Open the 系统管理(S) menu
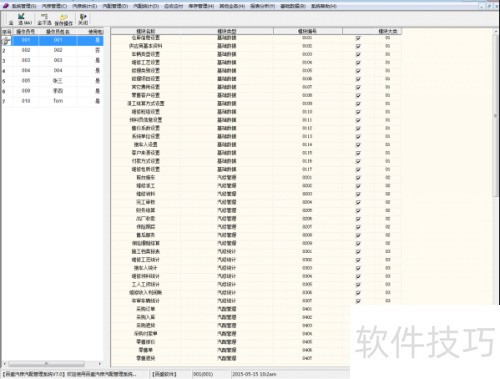This screenshot has width=500, height=379. 24,6
